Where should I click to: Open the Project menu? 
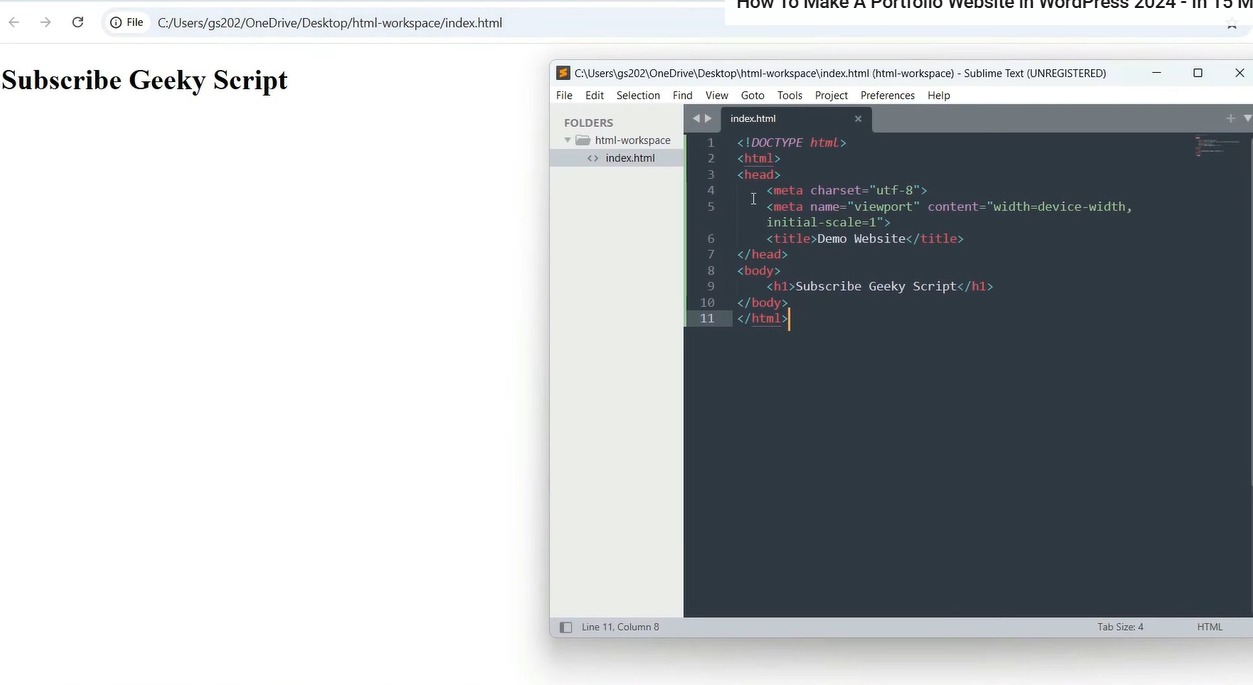(831, 95)
